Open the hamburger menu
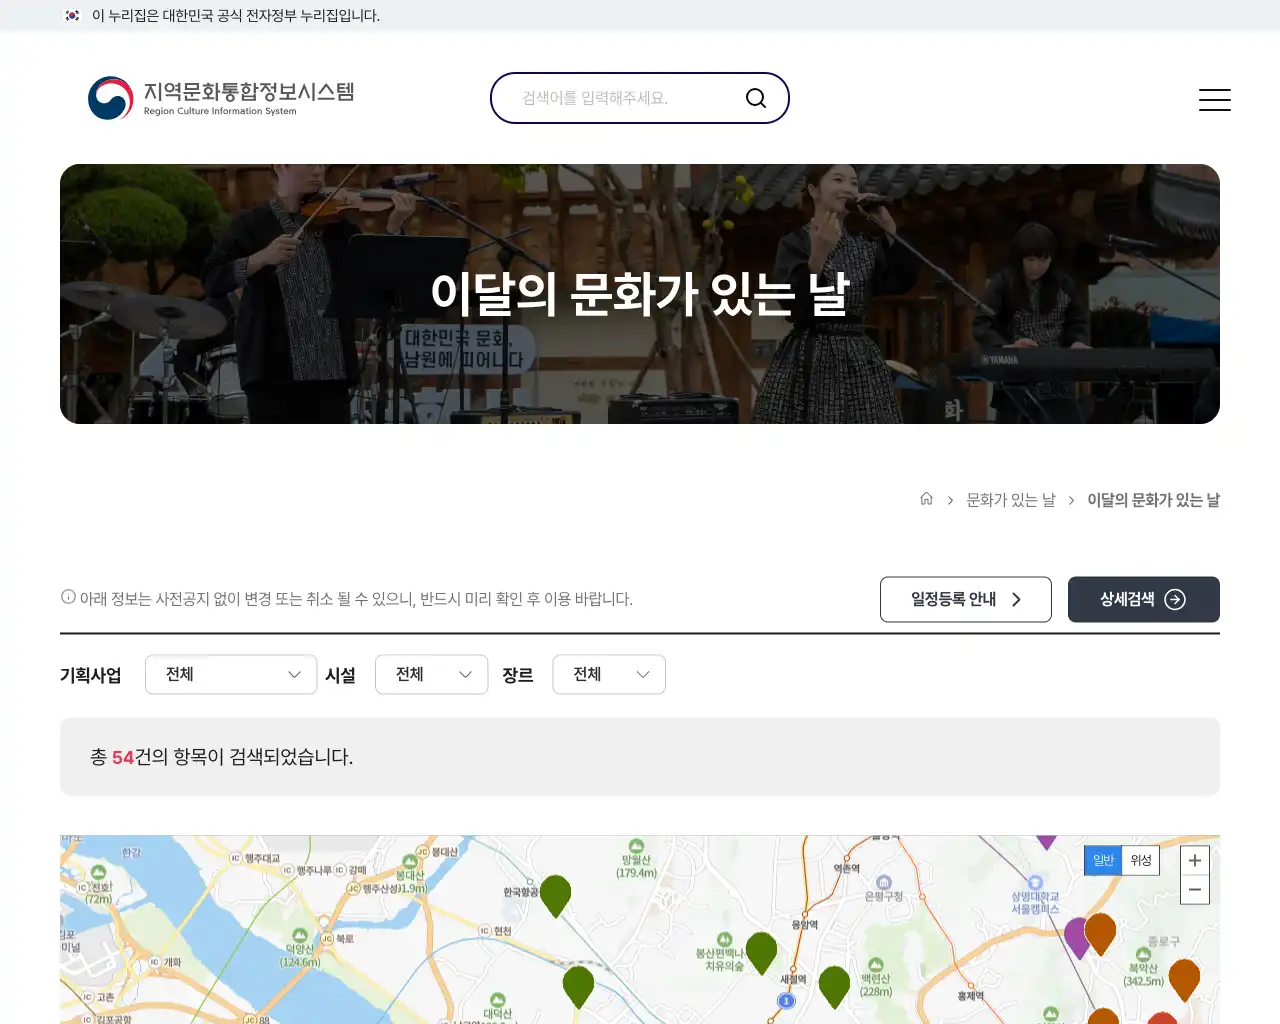This screenshot has height=1024, width=1280. click(x=1214, y=99)
